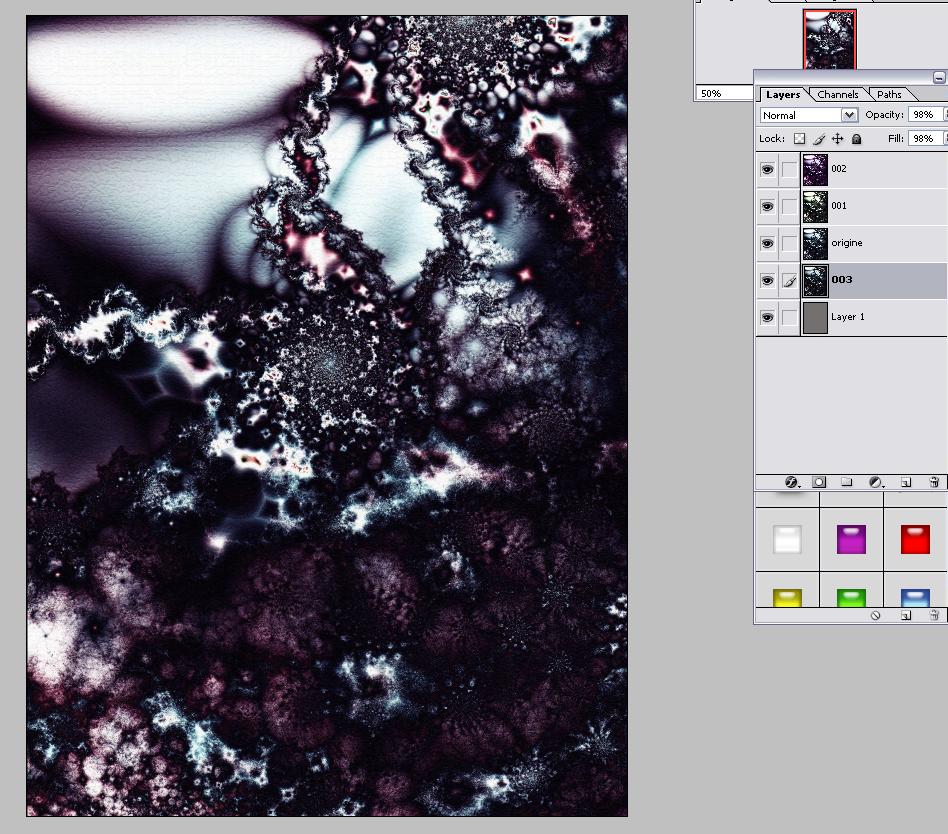Open the Normal blend mode dropdown
948x834 pixels.
click(808, 115)
